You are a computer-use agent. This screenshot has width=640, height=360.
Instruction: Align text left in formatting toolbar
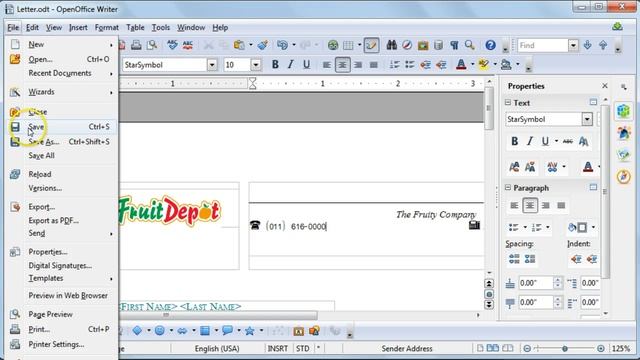[x=327, y=64]
